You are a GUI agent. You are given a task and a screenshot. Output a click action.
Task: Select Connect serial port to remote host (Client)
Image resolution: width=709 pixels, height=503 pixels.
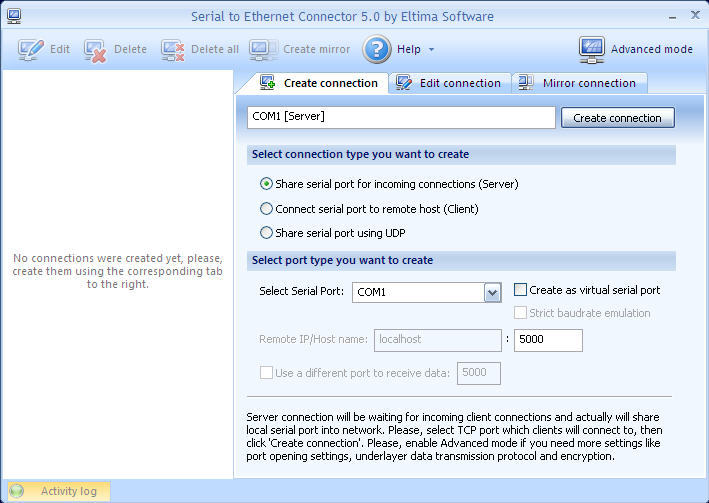pos(266,209)
